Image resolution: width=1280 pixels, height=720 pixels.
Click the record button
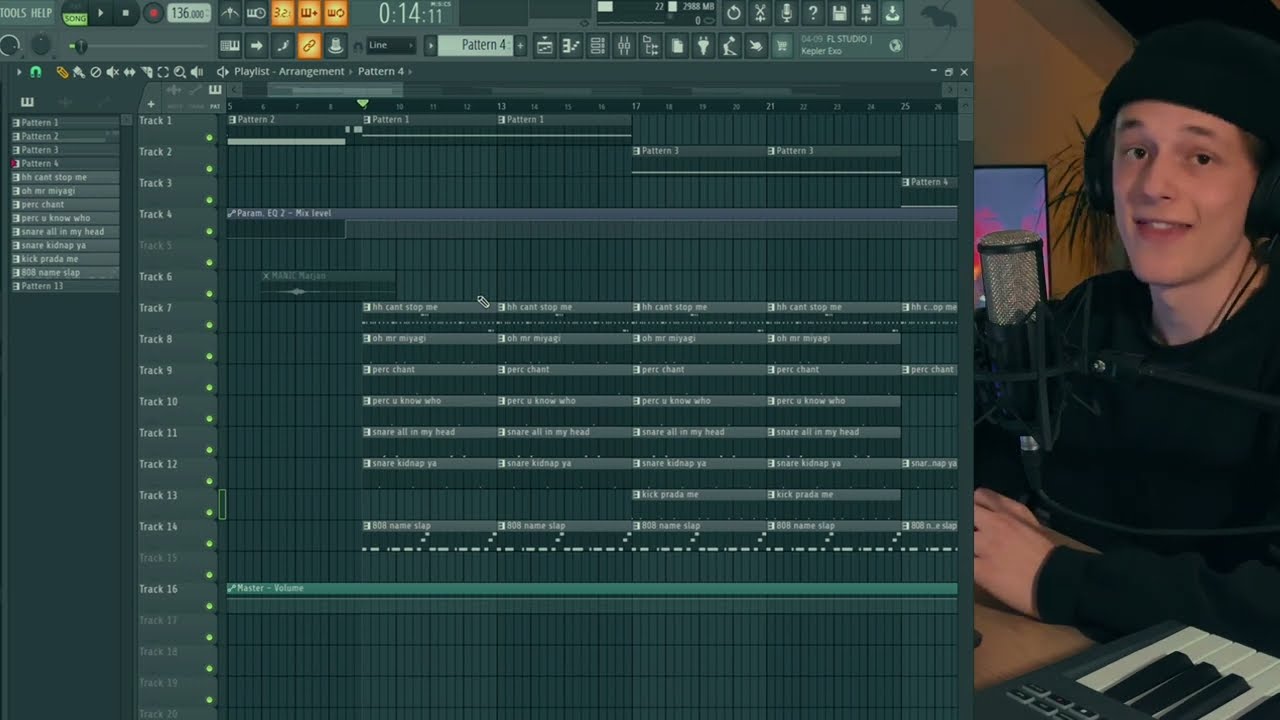tap(153, 13)
